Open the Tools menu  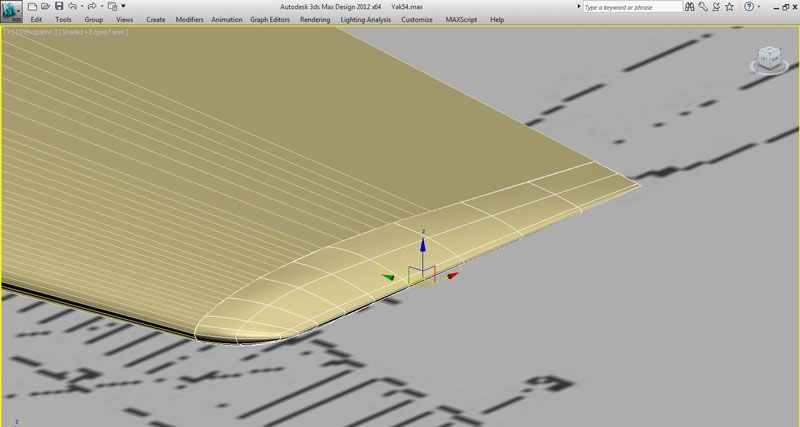pyautogui.click(x=63, y=19)
